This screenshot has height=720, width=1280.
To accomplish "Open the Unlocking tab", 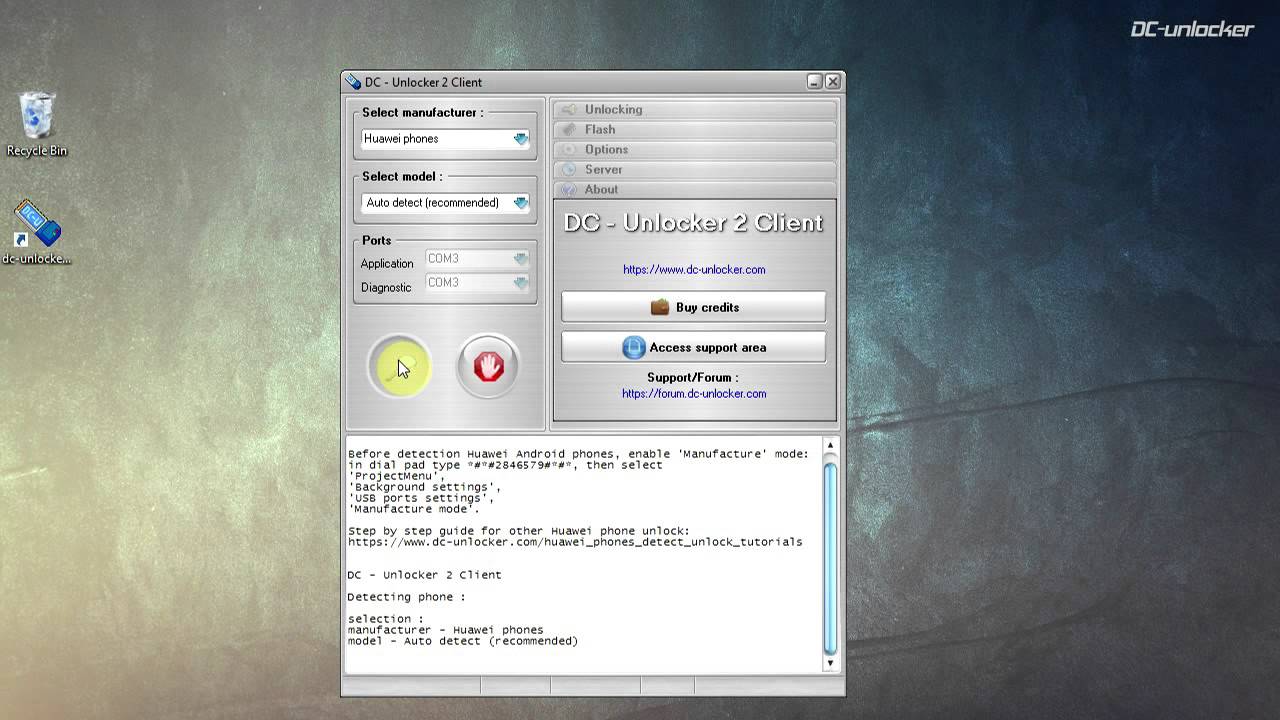I will click(x=695, y=110).
